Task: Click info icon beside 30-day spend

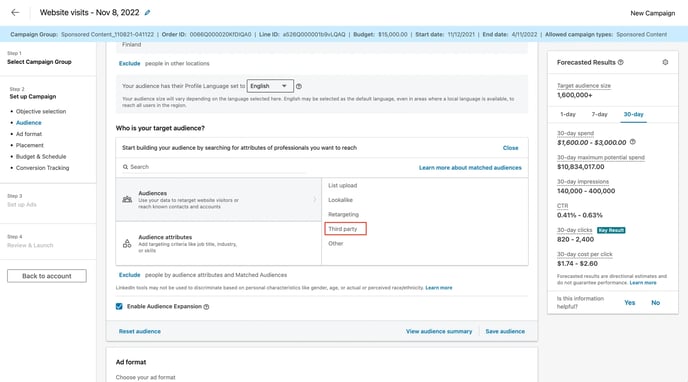Action: pos(632,142)
